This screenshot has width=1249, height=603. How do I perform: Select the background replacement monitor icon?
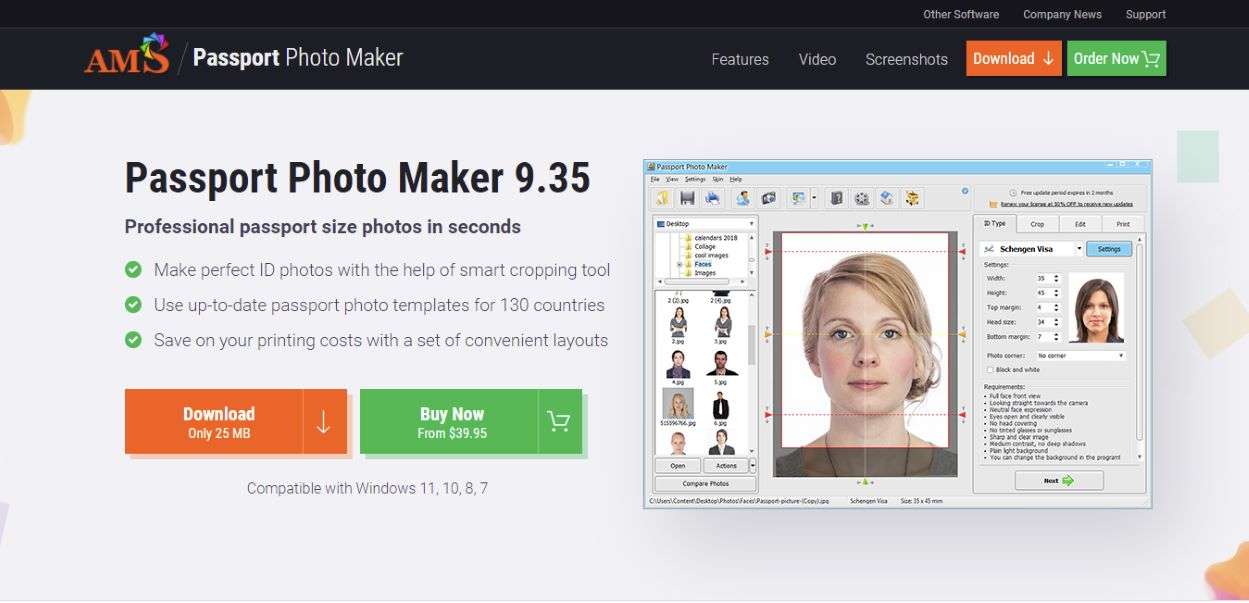798,198
